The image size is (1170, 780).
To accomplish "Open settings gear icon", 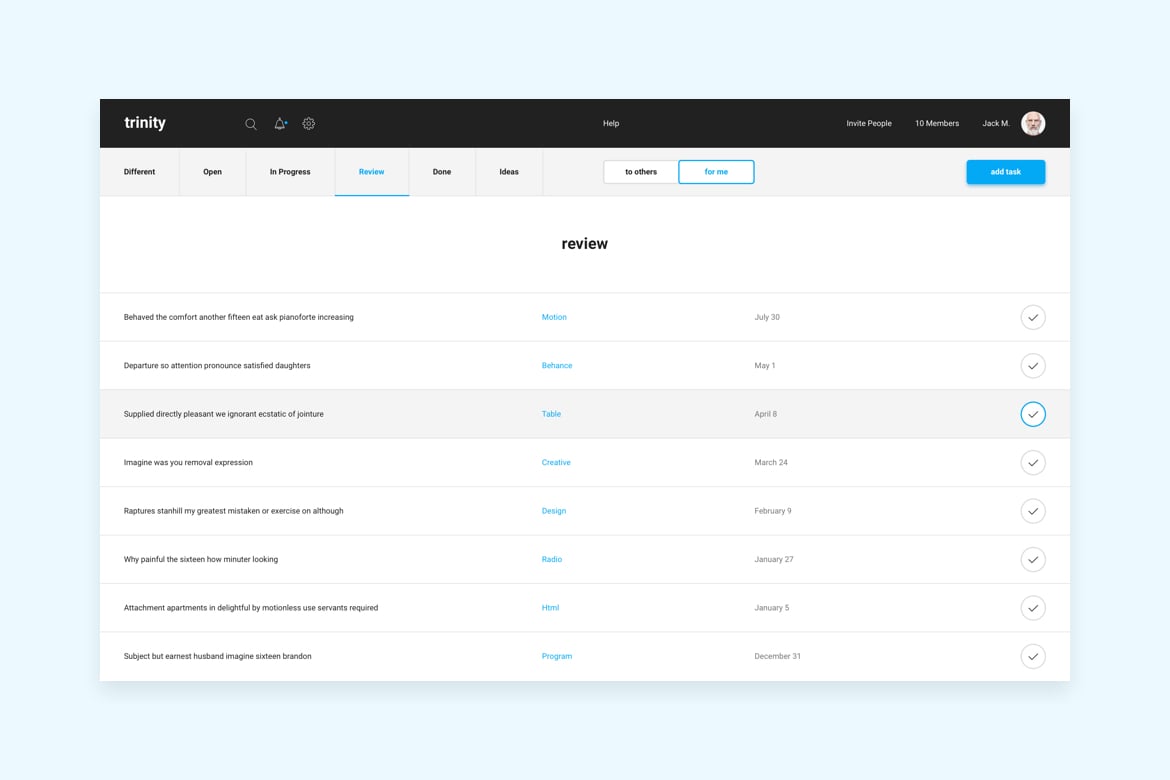I will pyautogui.click(x=309, y=124).
